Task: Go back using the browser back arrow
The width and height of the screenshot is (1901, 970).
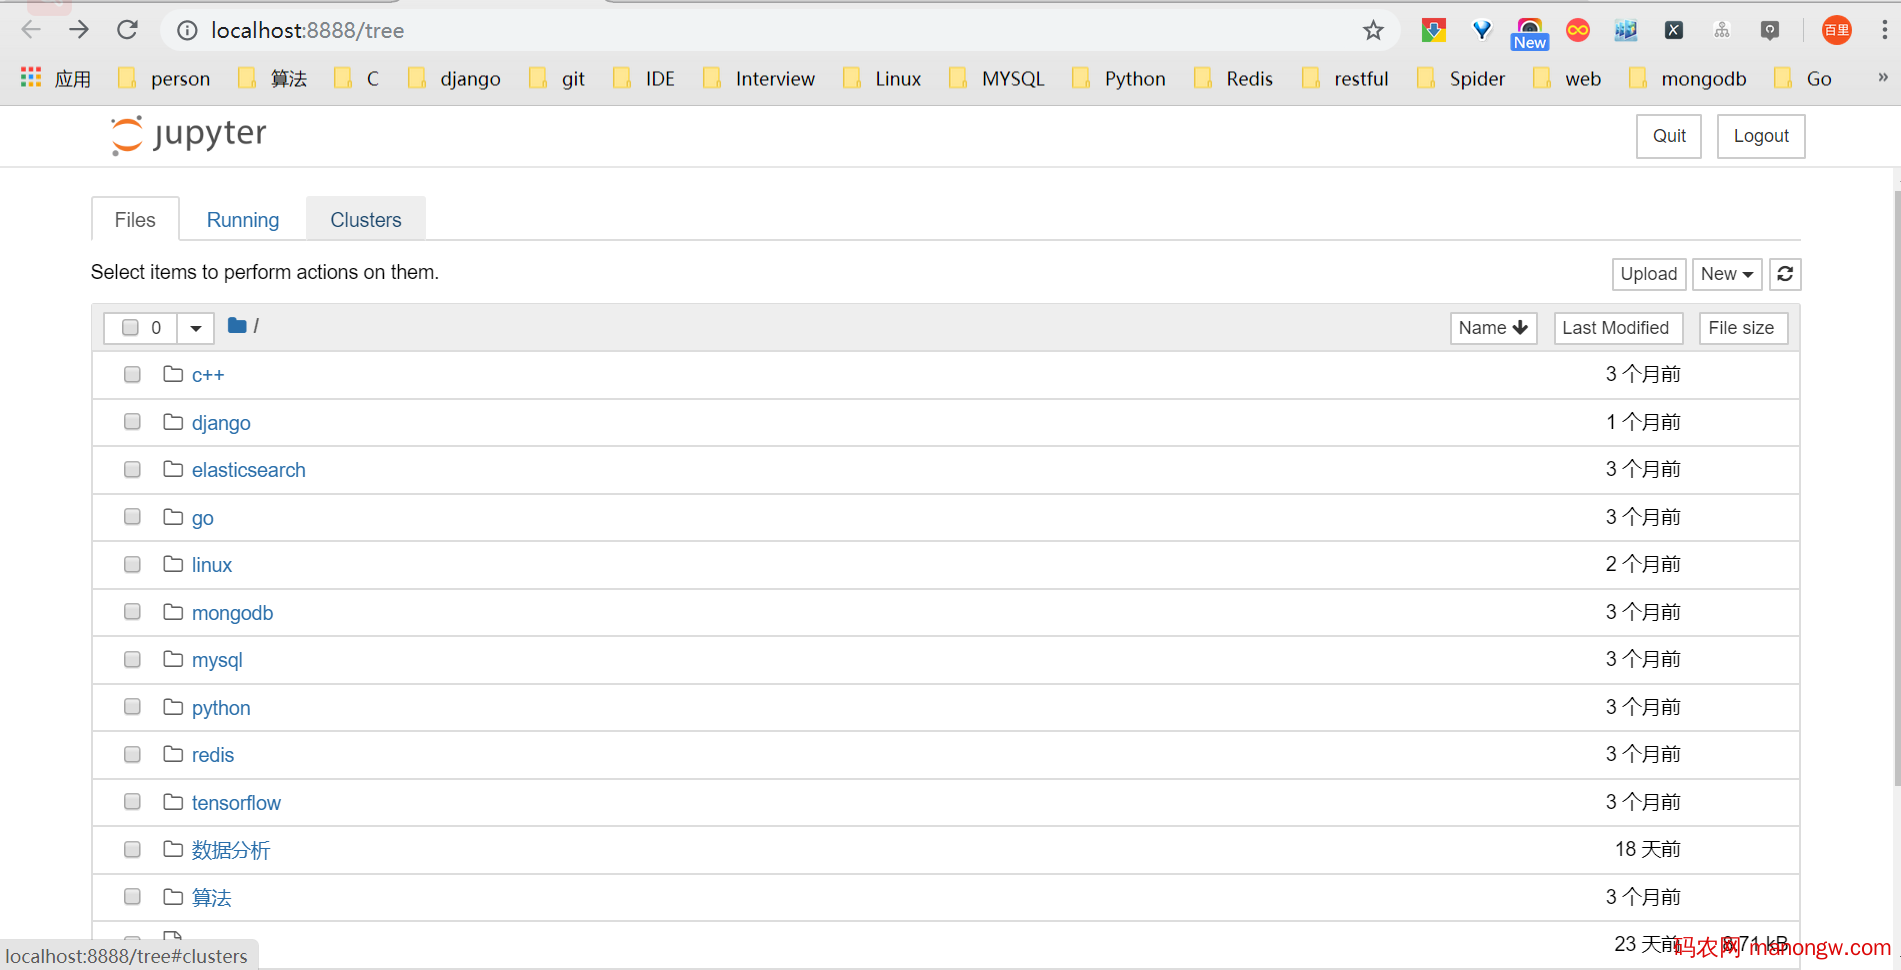Action: [31, 30]
